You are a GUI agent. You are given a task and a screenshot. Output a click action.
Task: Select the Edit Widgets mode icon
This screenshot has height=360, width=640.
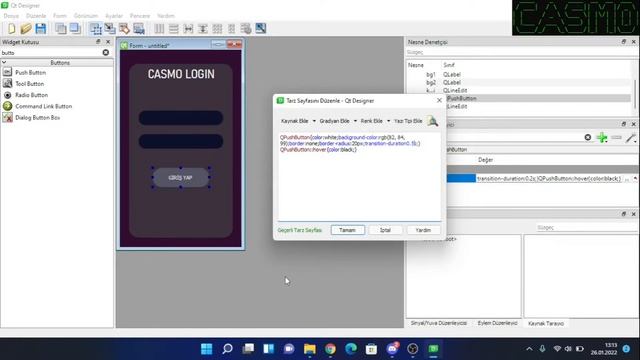[96, 28]
